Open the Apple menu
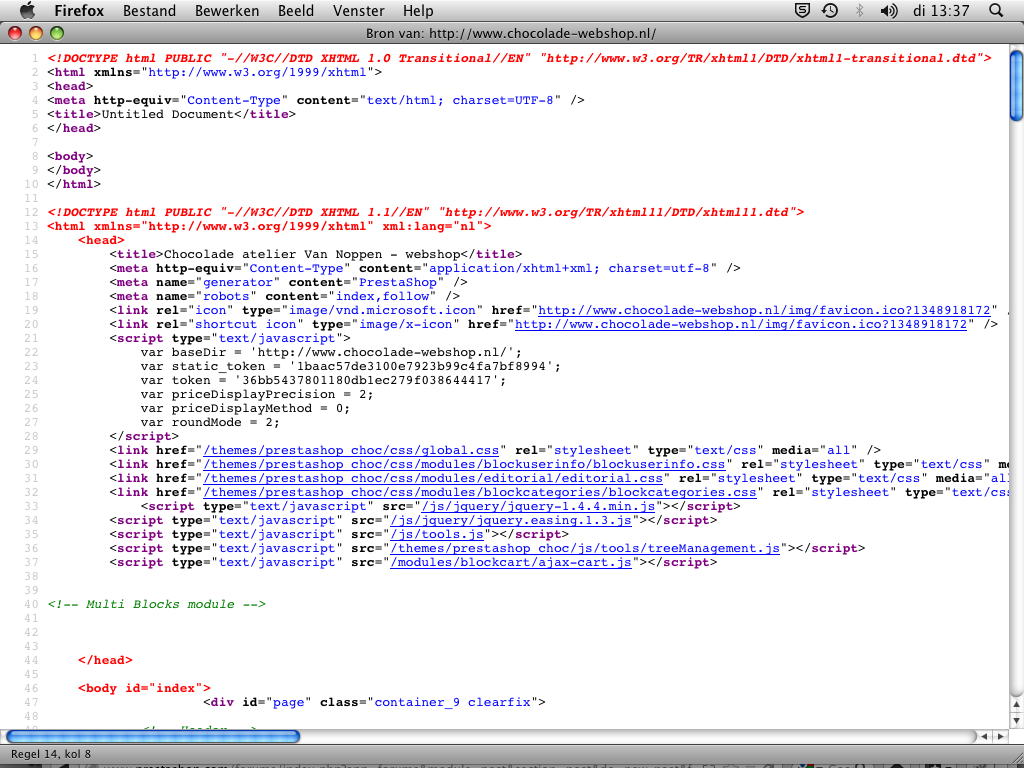The width and height of the screenshot is (1024, 768). 27,10
